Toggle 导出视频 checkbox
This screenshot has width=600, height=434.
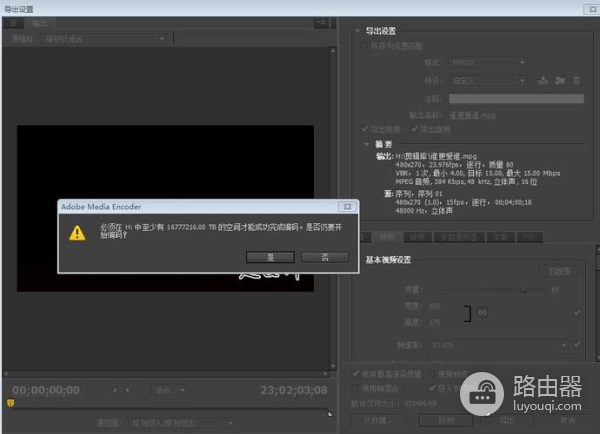click(x=365, y=129)
